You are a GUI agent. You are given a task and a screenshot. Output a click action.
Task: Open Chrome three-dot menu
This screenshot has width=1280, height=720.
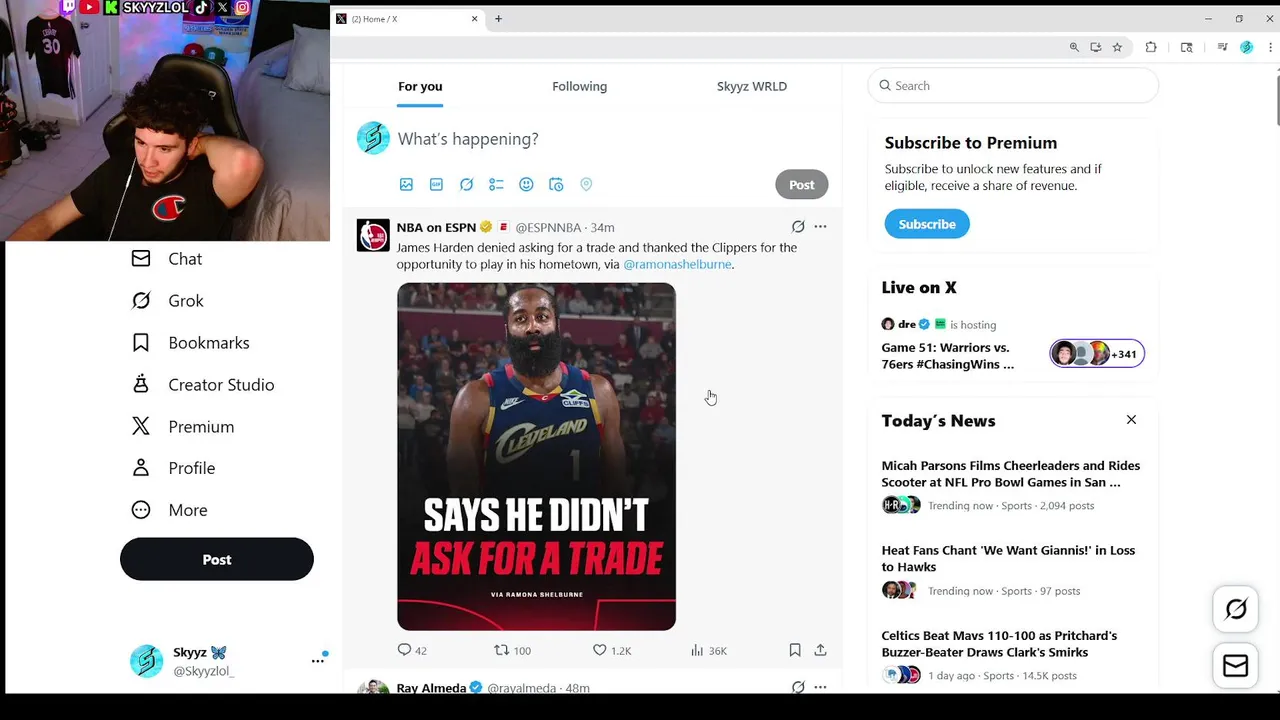[1269, 47]
